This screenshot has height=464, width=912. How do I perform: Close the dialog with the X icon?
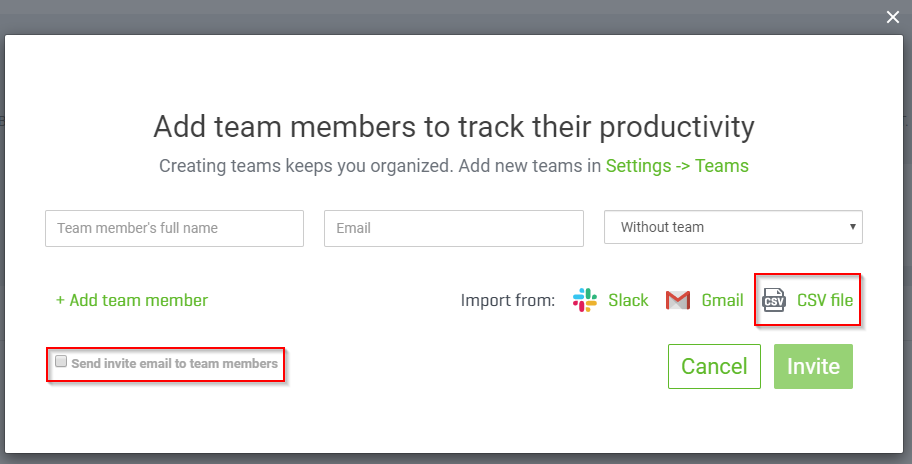coord(893,17)
